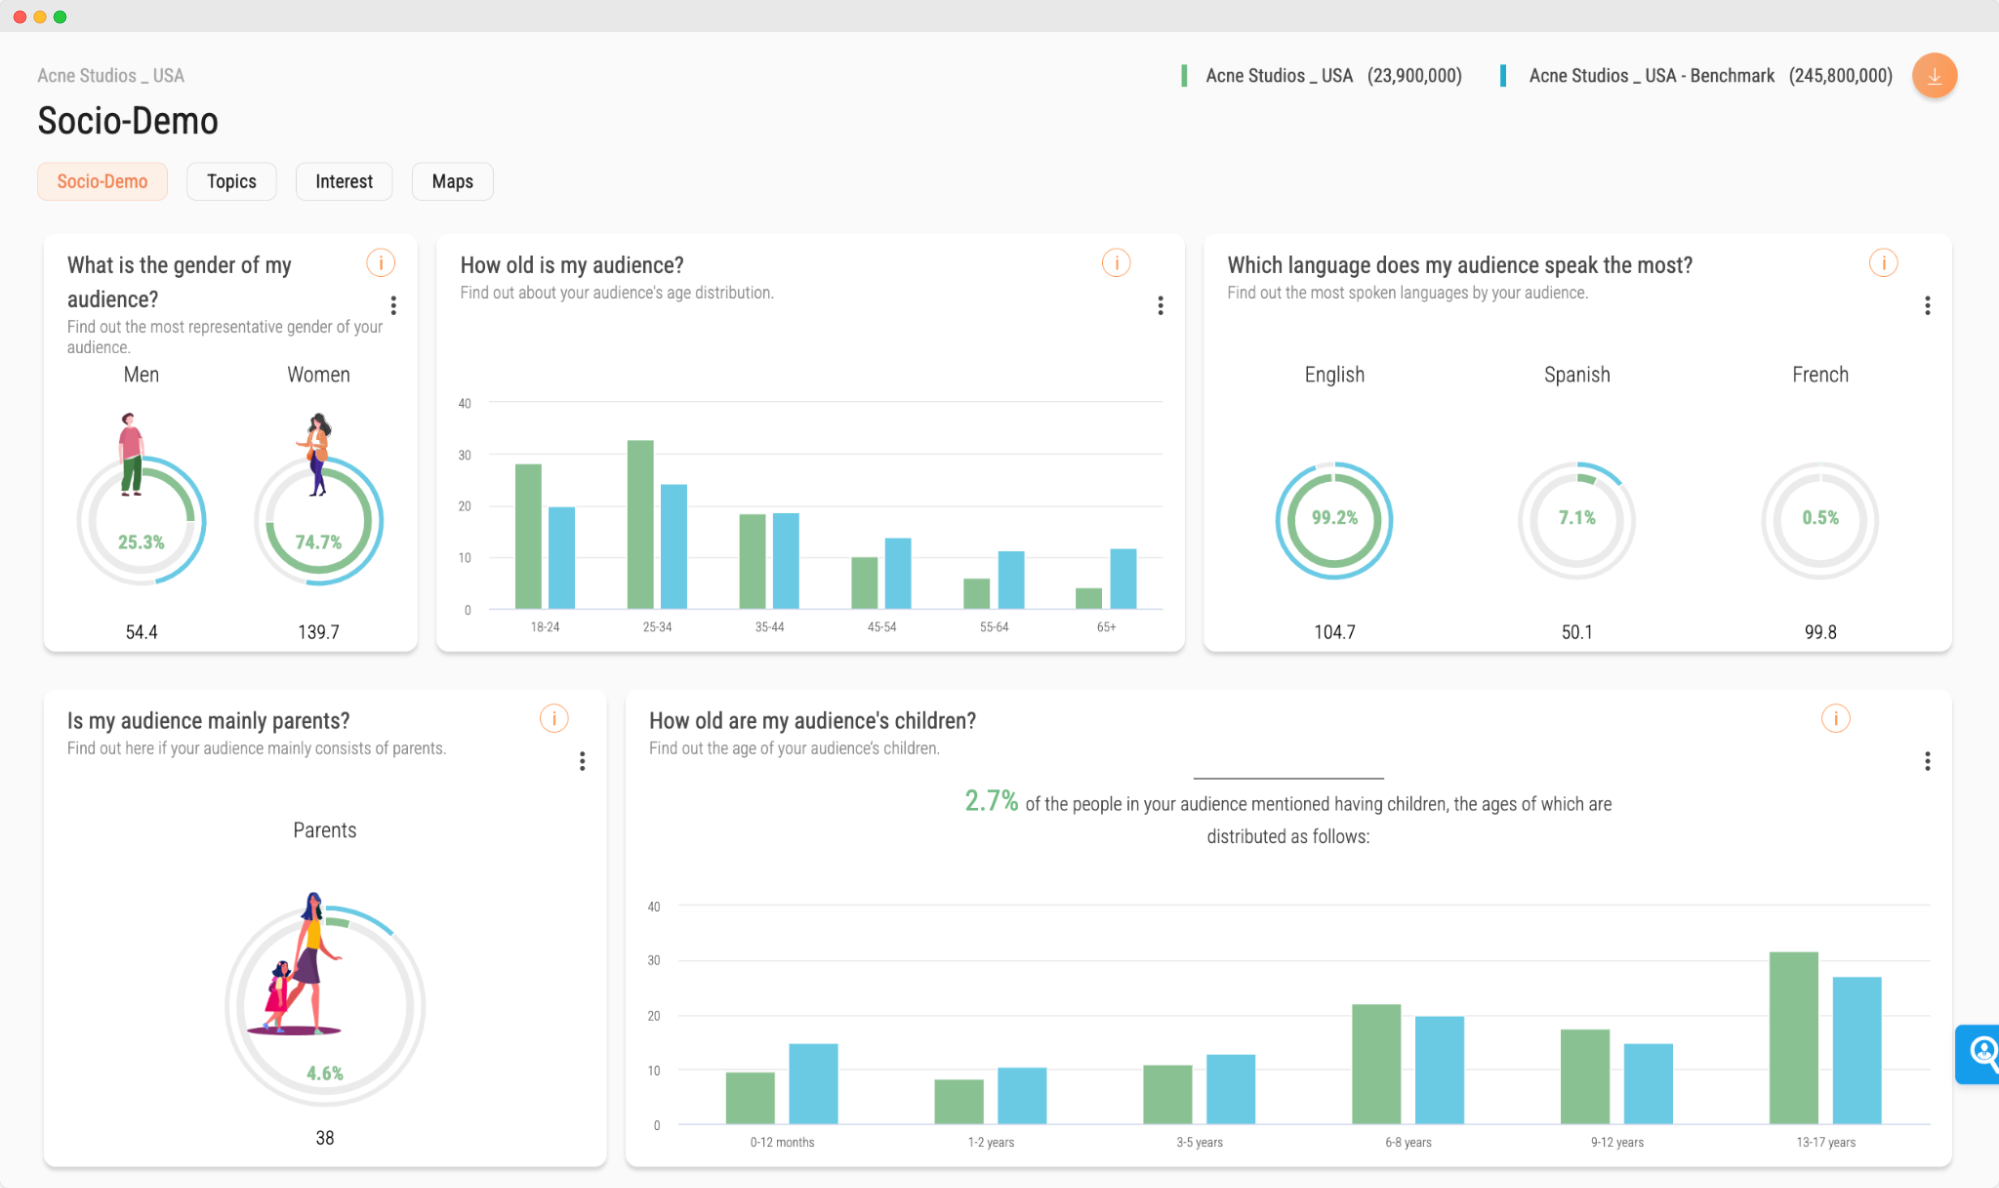The height and width of the screenshot is (1188, 1999).
Task: Switch to the Maps tab
Action: [x=452, y=181]
